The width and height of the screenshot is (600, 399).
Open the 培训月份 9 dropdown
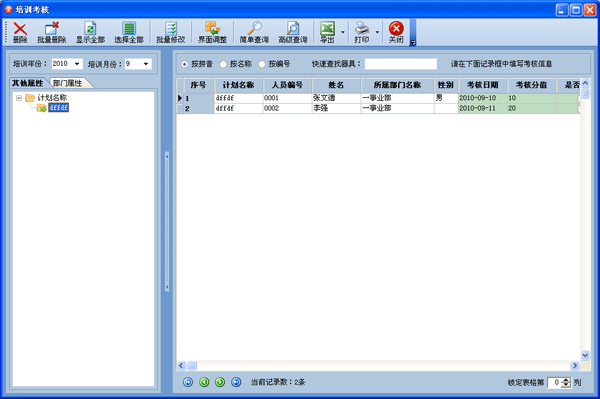point(146,64)
